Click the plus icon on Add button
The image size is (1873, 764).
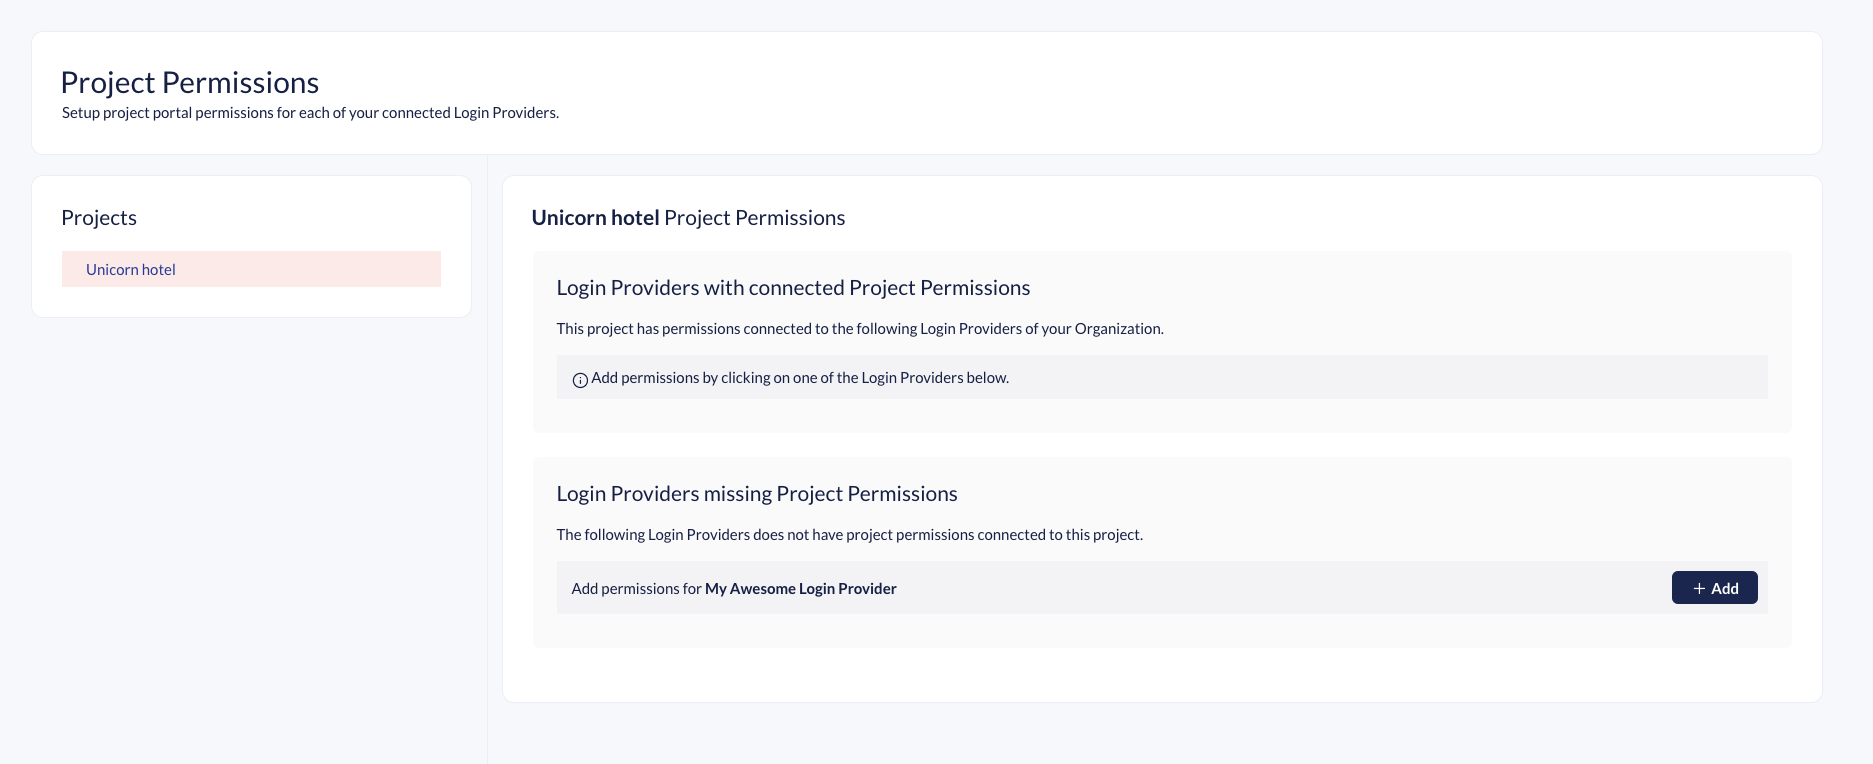pos(1699,589)
